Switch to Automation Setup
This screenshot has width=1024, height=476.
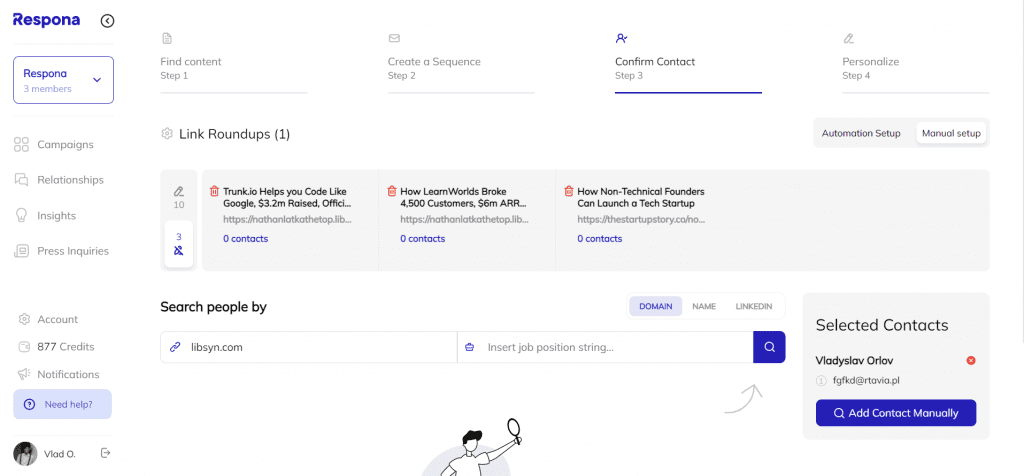pos(861,133)
